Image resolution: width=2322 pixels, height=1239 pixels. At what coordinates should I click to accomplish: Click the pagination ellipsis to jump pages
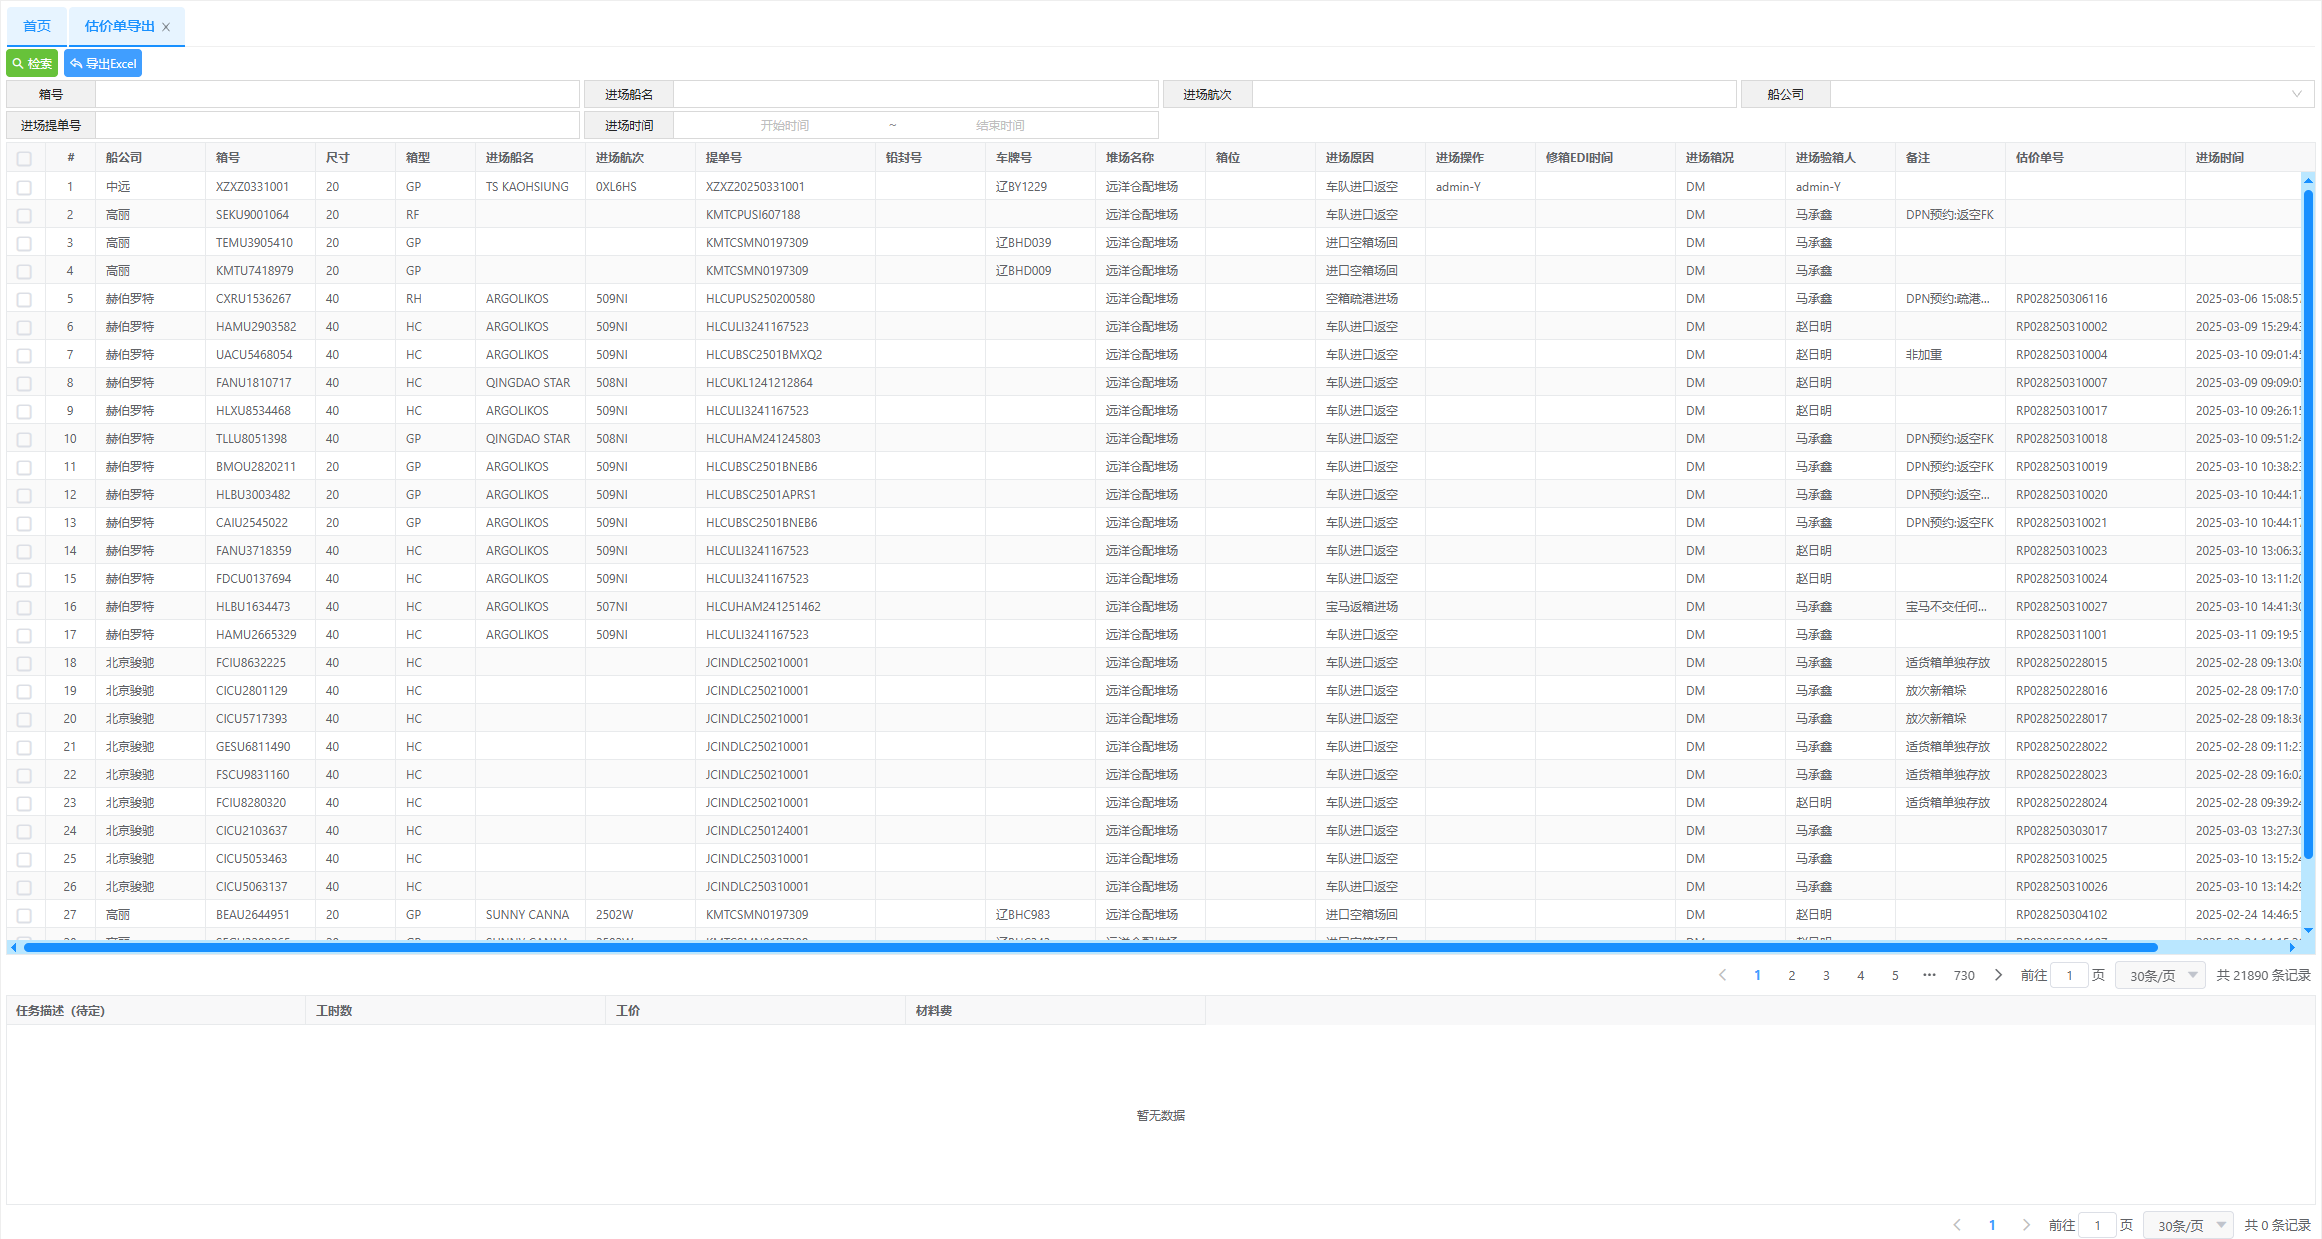[1929, 975]
